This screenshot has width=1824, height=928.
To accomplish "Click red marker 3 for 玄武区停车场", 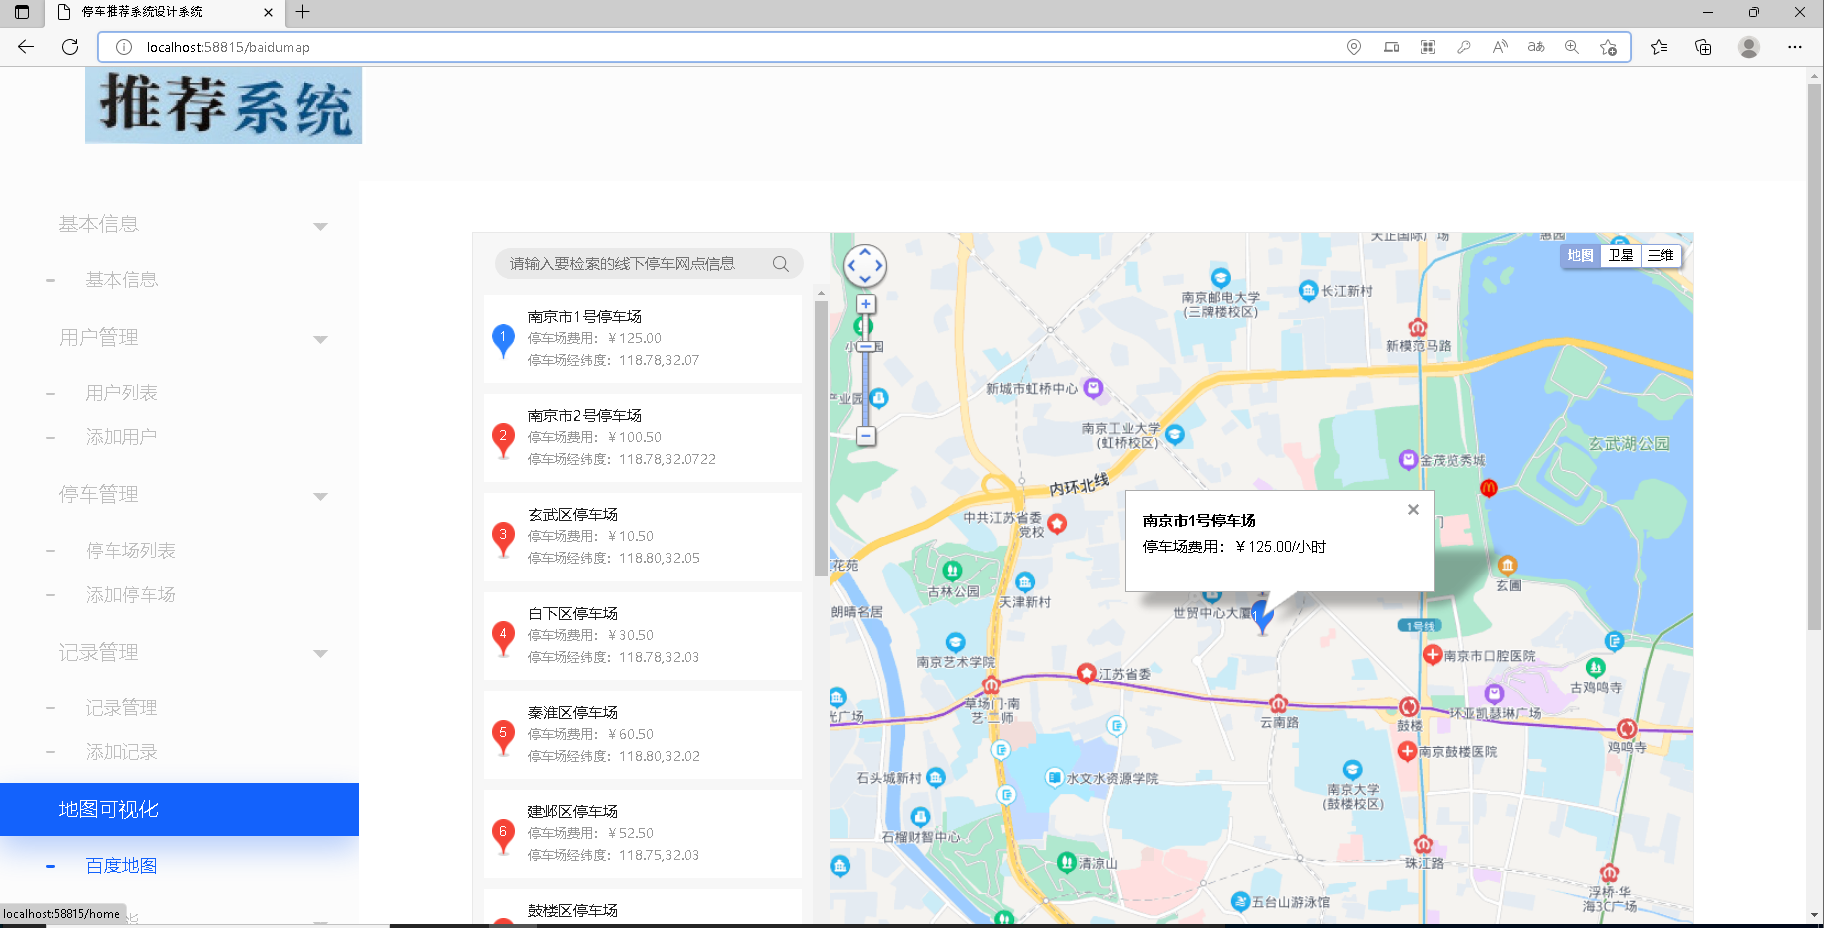I will (503, 539).
